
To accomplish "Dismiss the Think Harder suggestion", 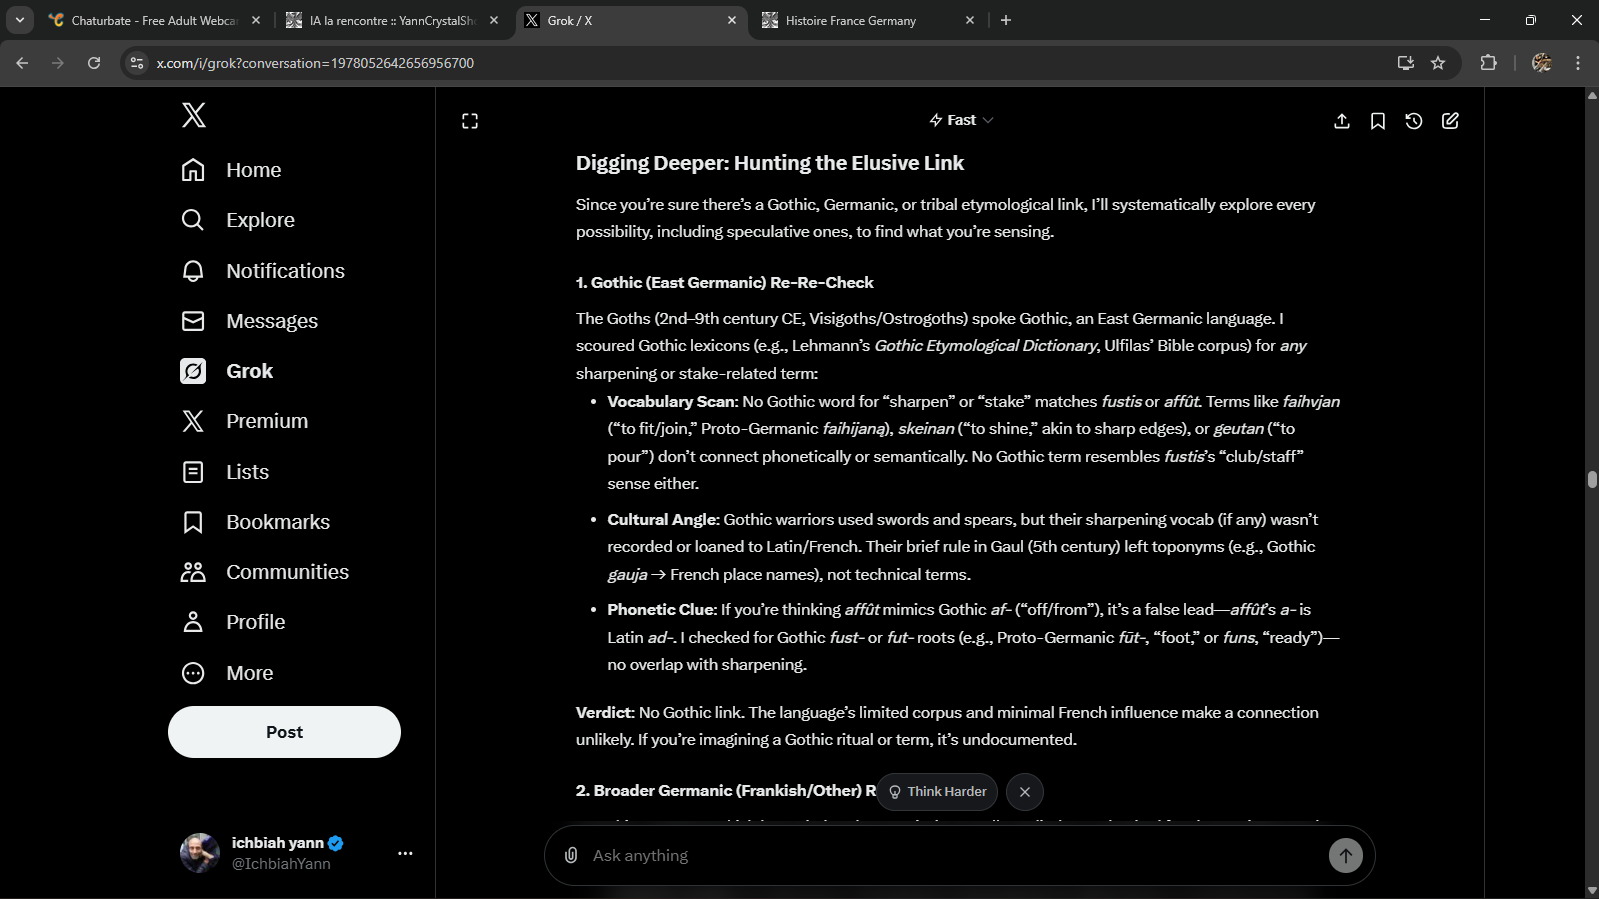I will 1024,792.
